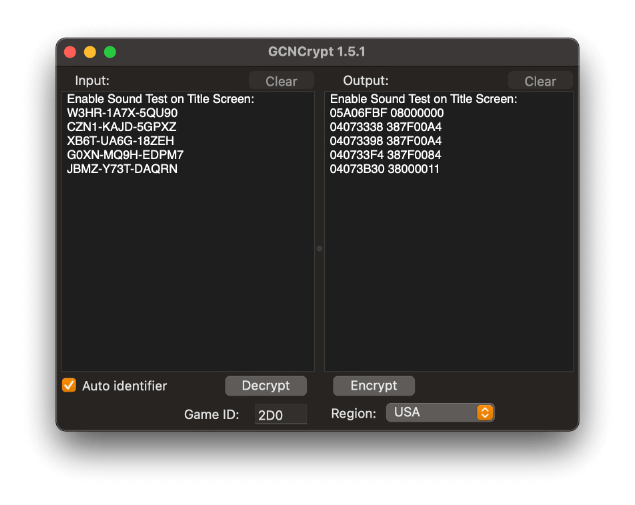Viewport: 635px width, 505px height.
Task: Click the GCNCrypt 1.5.1 window title
Action: (317, 52)
